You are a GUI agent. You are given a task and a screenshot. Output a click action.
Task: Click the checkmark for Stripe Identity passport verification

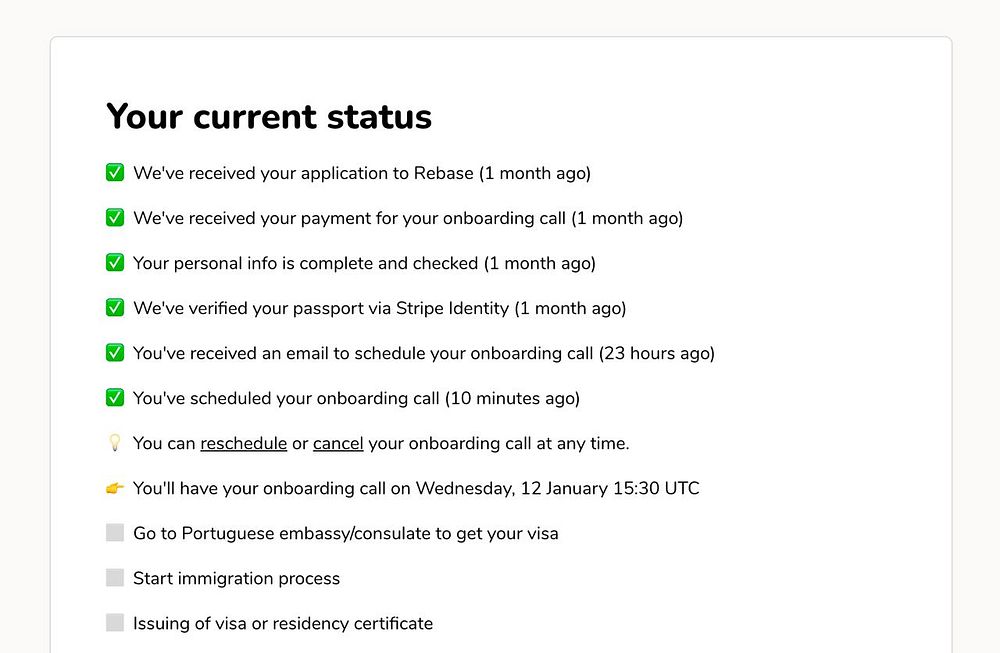115,308
